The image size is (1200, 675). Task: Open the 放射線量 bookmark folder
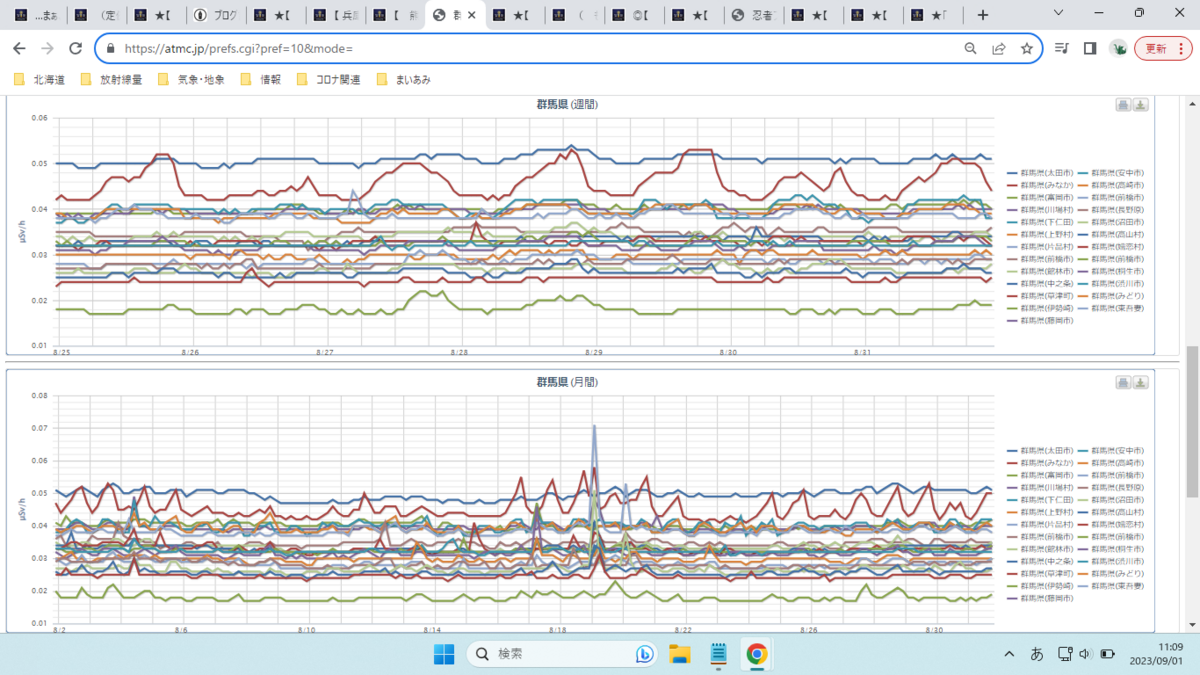coord(111,79)
